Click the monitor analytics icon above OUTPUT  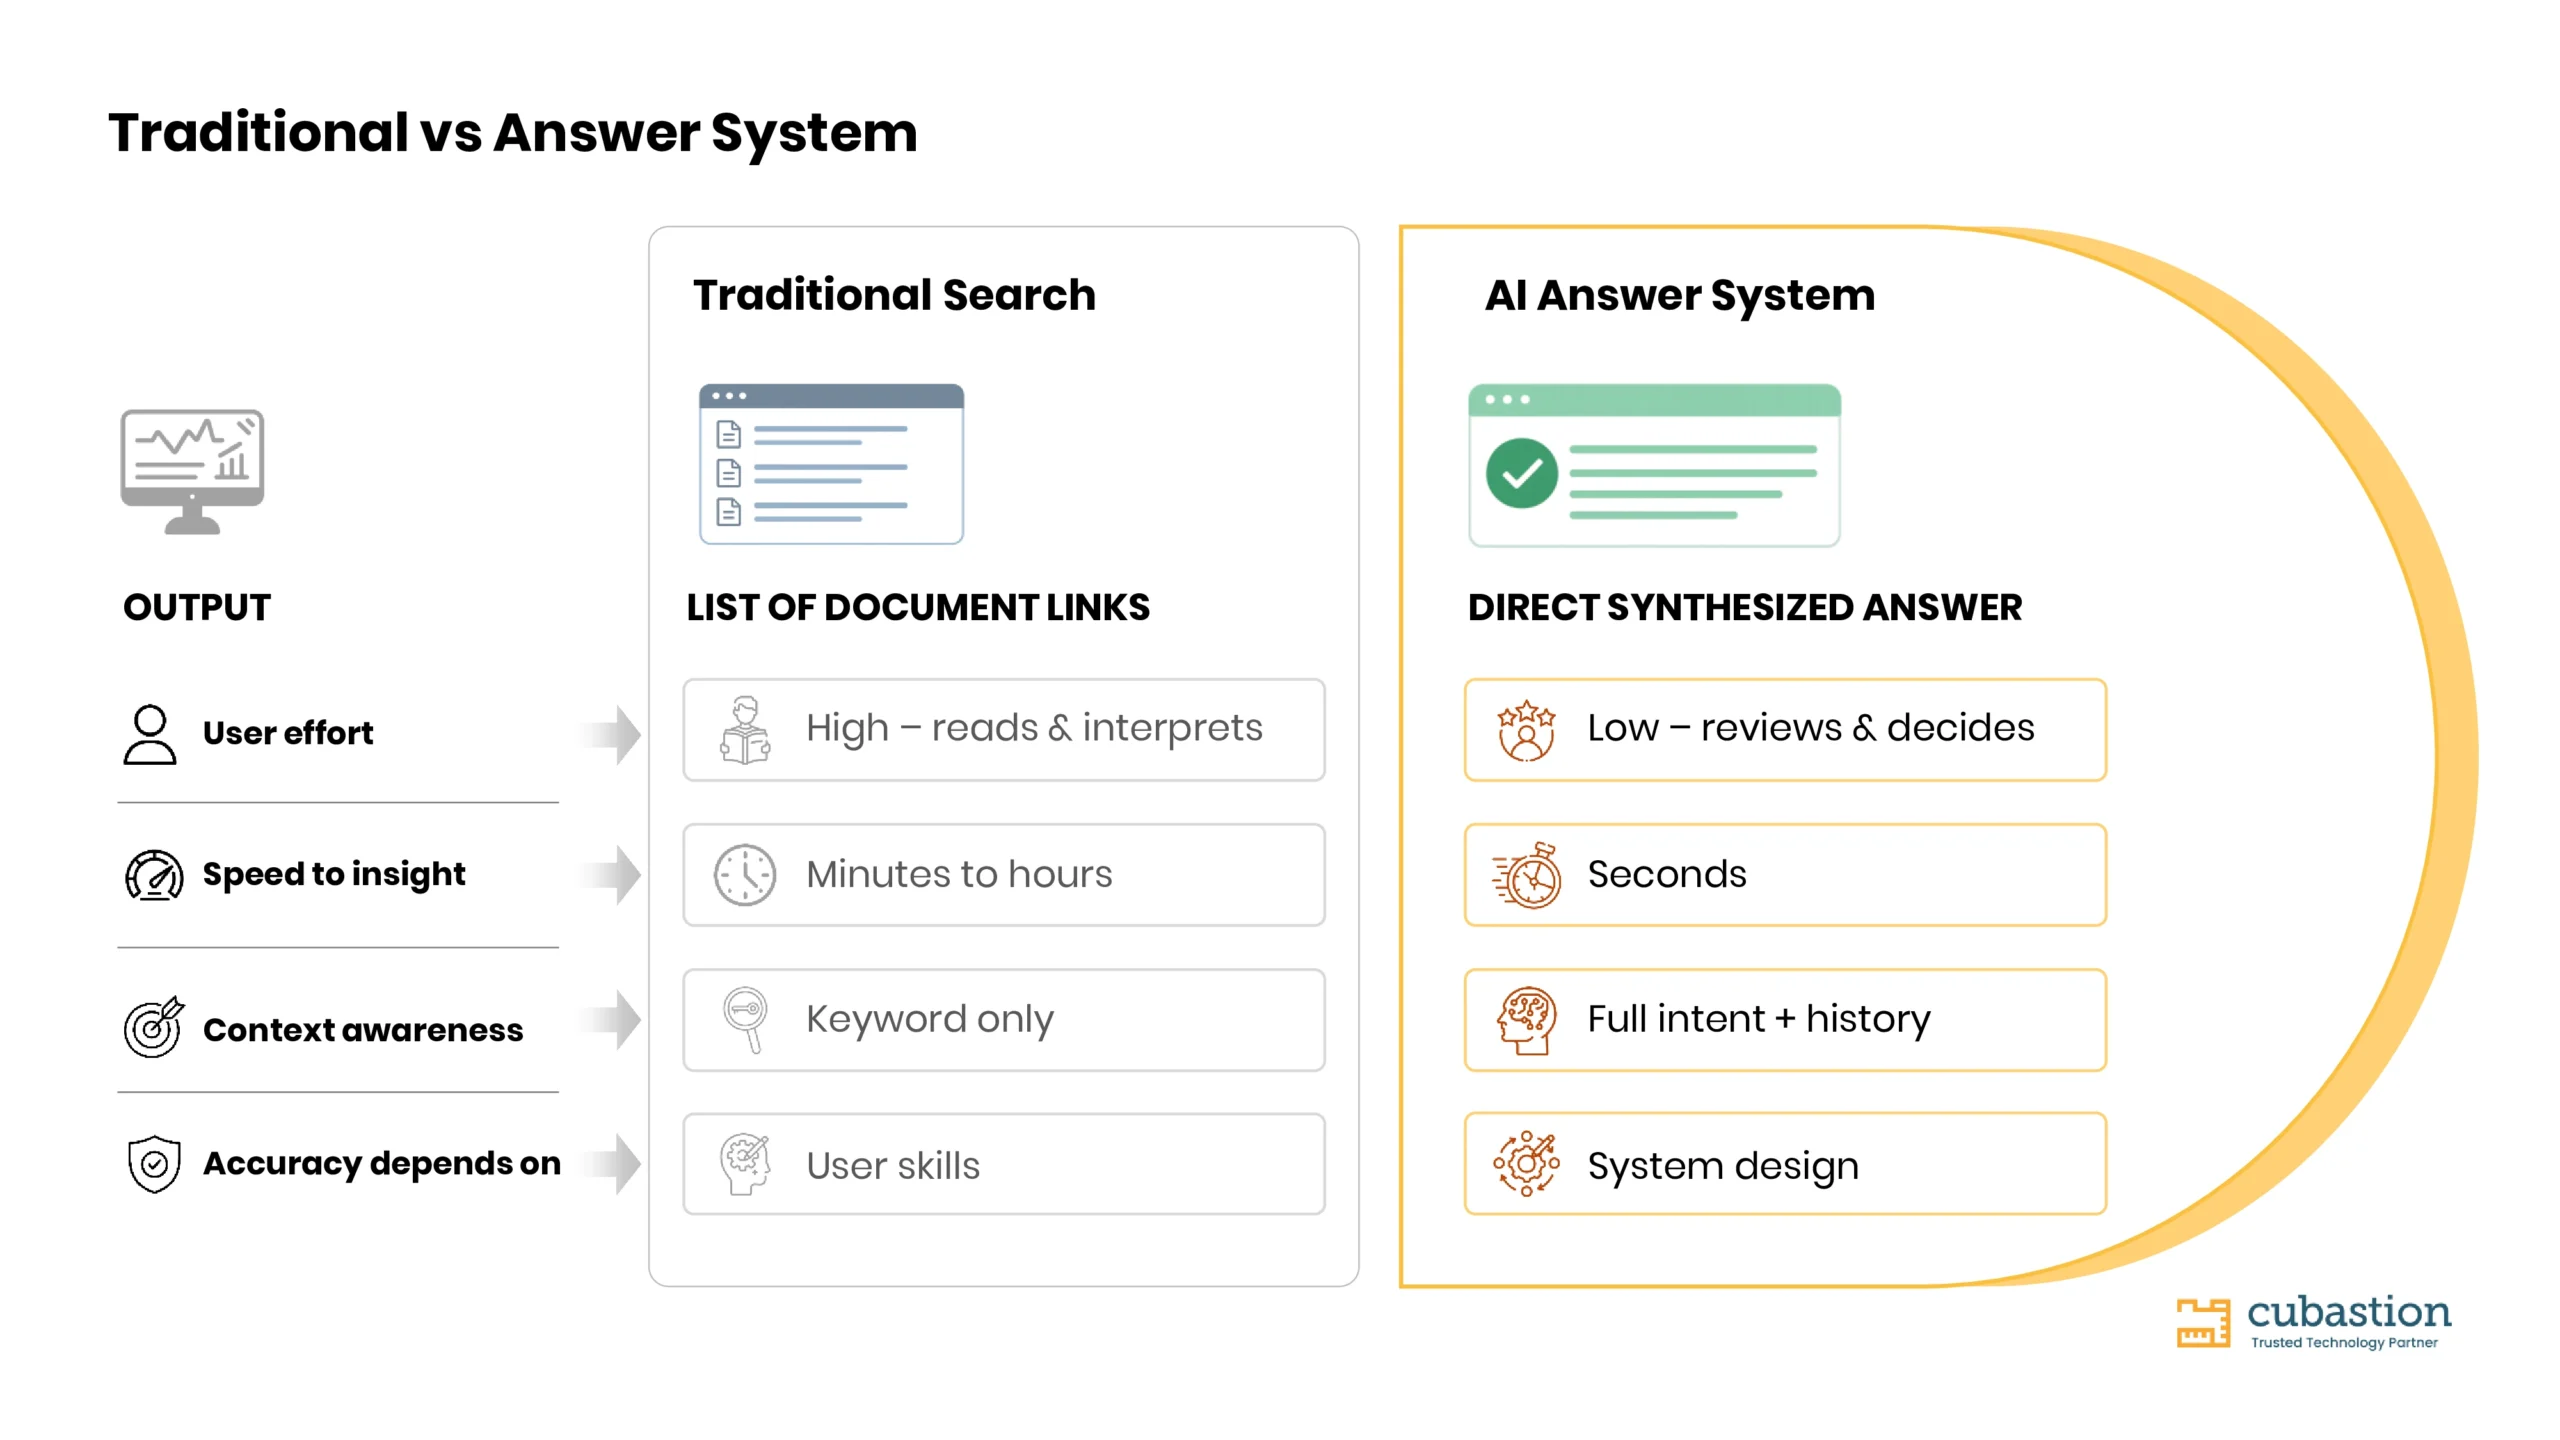point(192,471)
